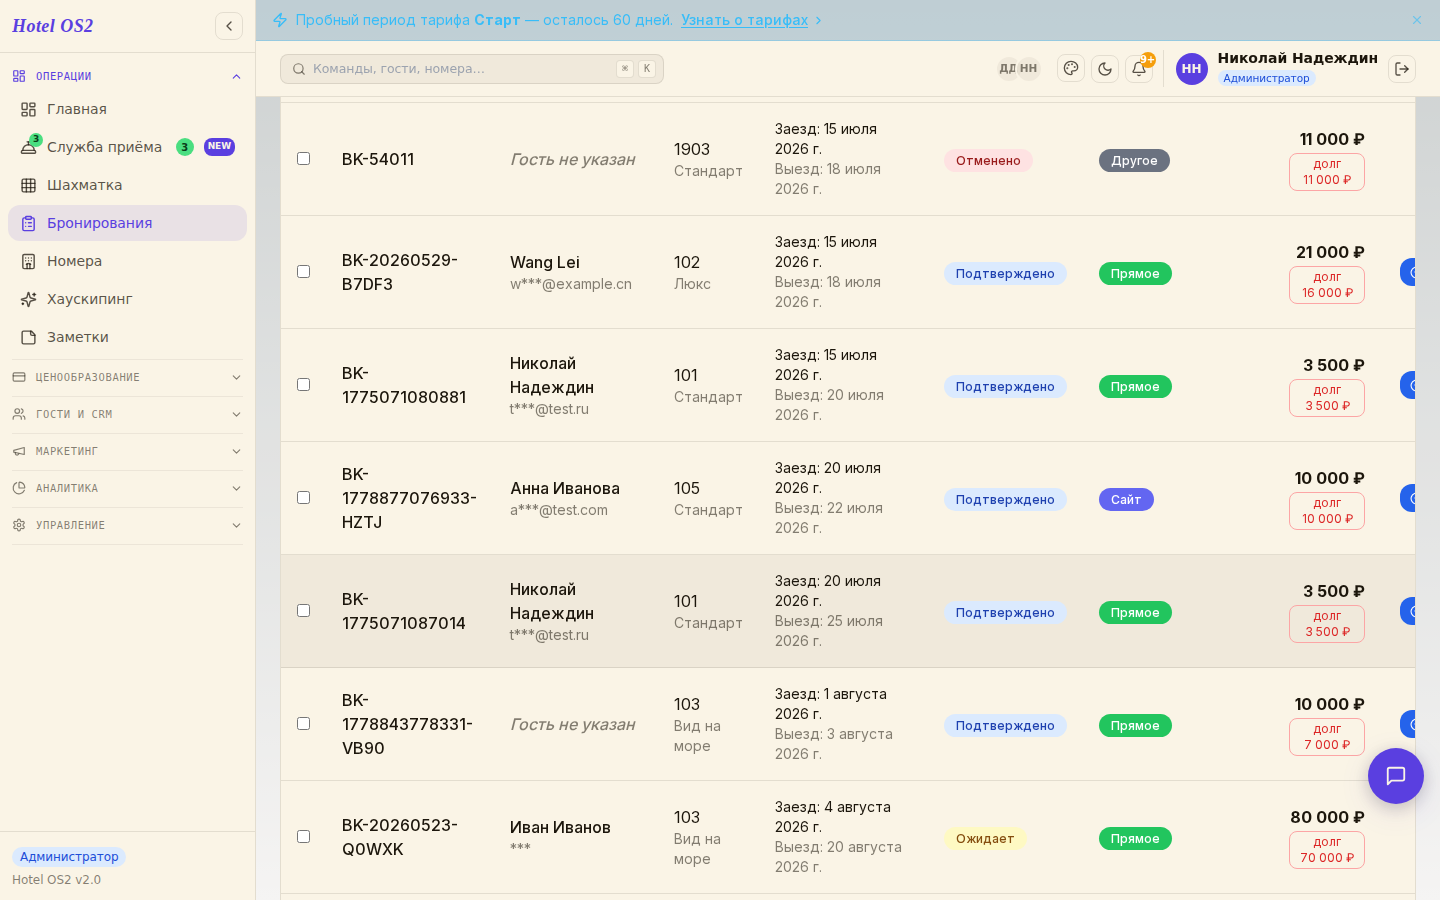Click the 70 000 ₽ debt badge
This screenshot has height=900, width=1440.
(1327, 850)
